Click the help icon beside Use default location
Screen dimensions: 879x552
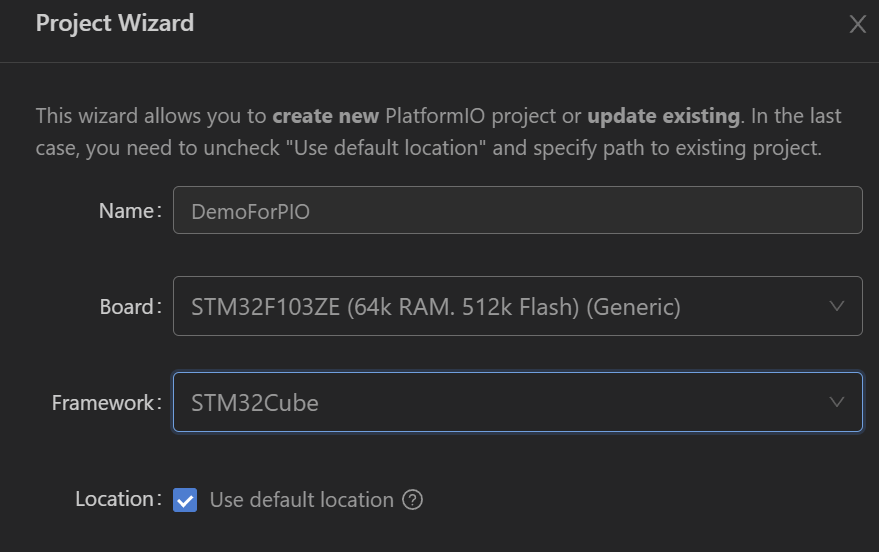click(412, 500)
